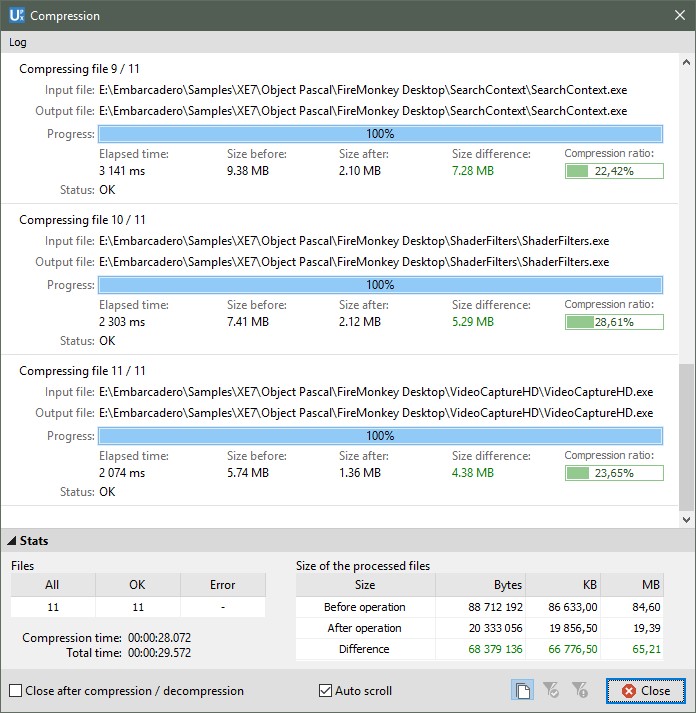Image resolution: width=696 pixels, height=713 pixels.
Task: Enable Close after compression / decompression checkbox
Action: point(16,691)
